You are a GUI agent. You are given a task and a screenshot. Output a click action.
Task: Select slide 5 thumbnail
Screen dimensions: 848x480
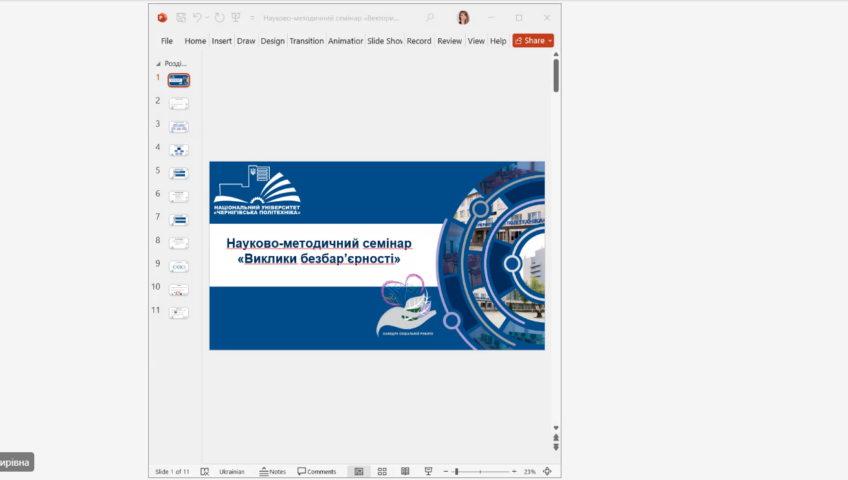coord(178,174)
